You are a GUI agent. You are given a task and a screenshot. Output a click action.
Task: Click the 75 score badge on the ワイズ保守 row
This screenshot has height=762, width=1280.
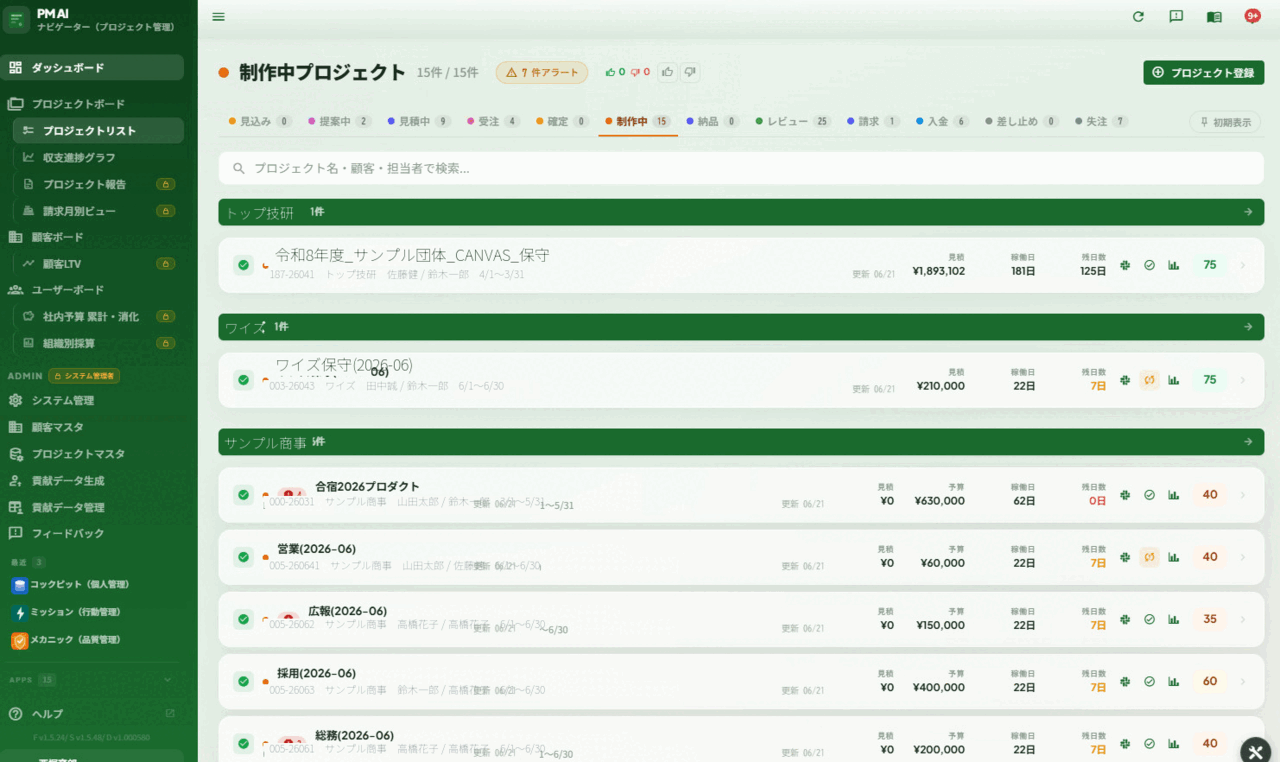(x=1210, y=380)
